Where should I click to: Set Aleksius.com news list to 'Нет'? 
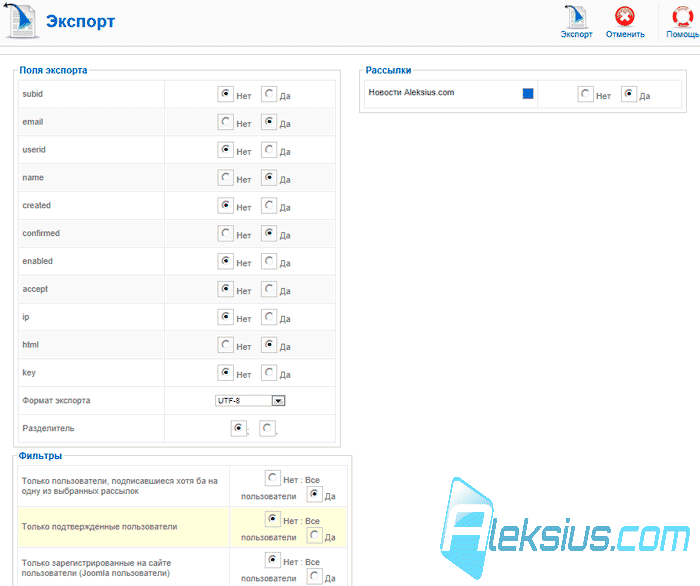[585, 94]
